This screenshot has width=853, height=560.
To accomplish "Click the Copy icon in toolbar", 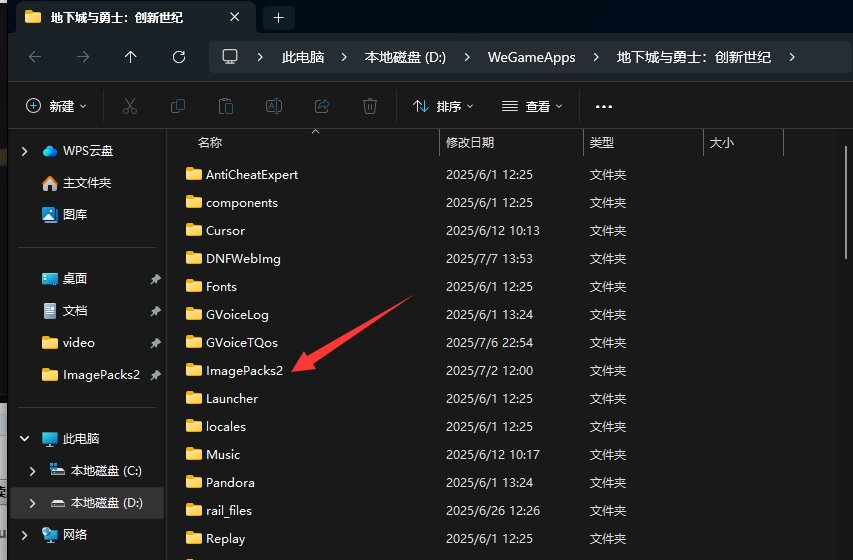I will pos(178,106).
